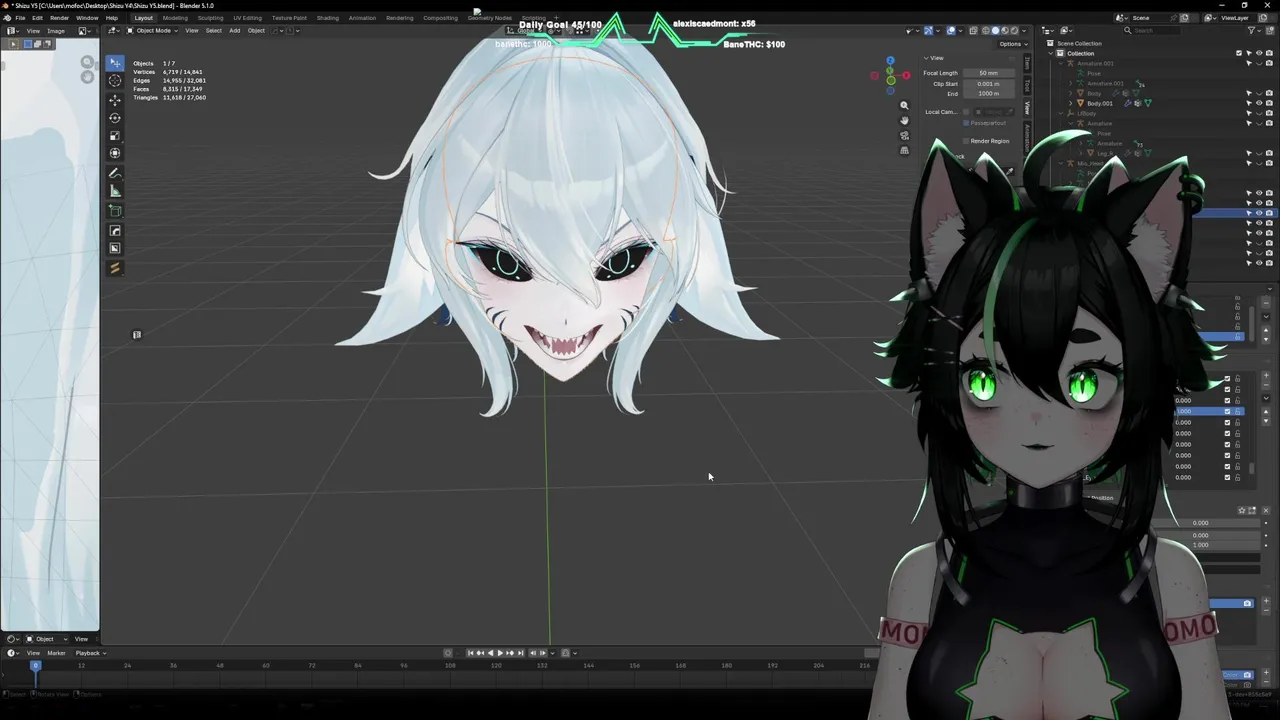Click the timeline play button

[x=500, y=653]
